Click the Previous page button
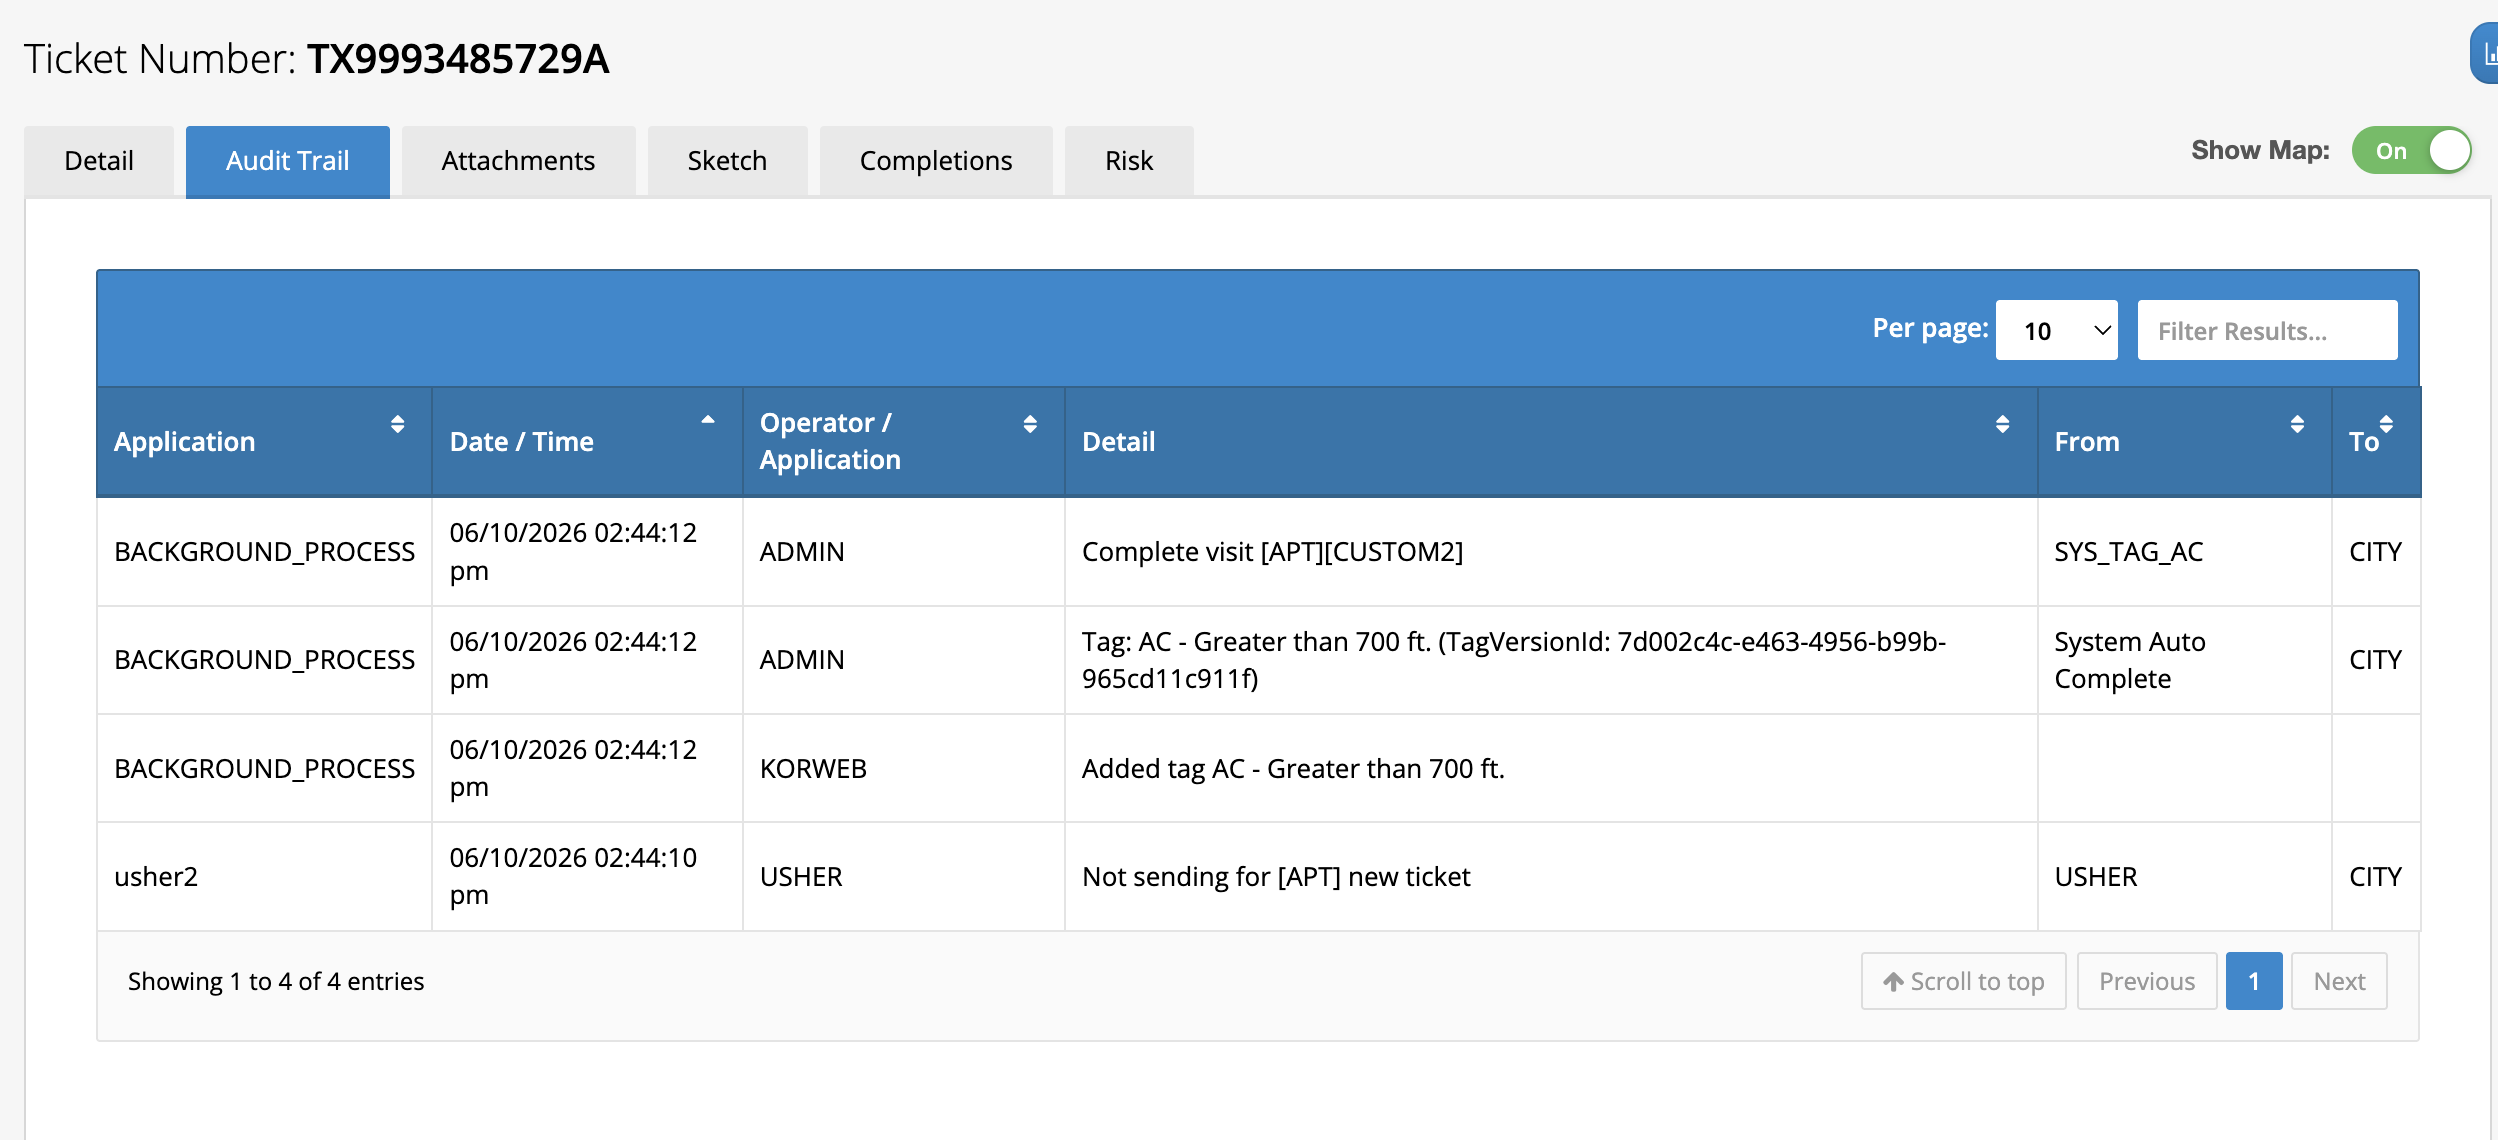Viewport: 2498px width, 1140px height. pyautogui.click(x=2147, y=981)
